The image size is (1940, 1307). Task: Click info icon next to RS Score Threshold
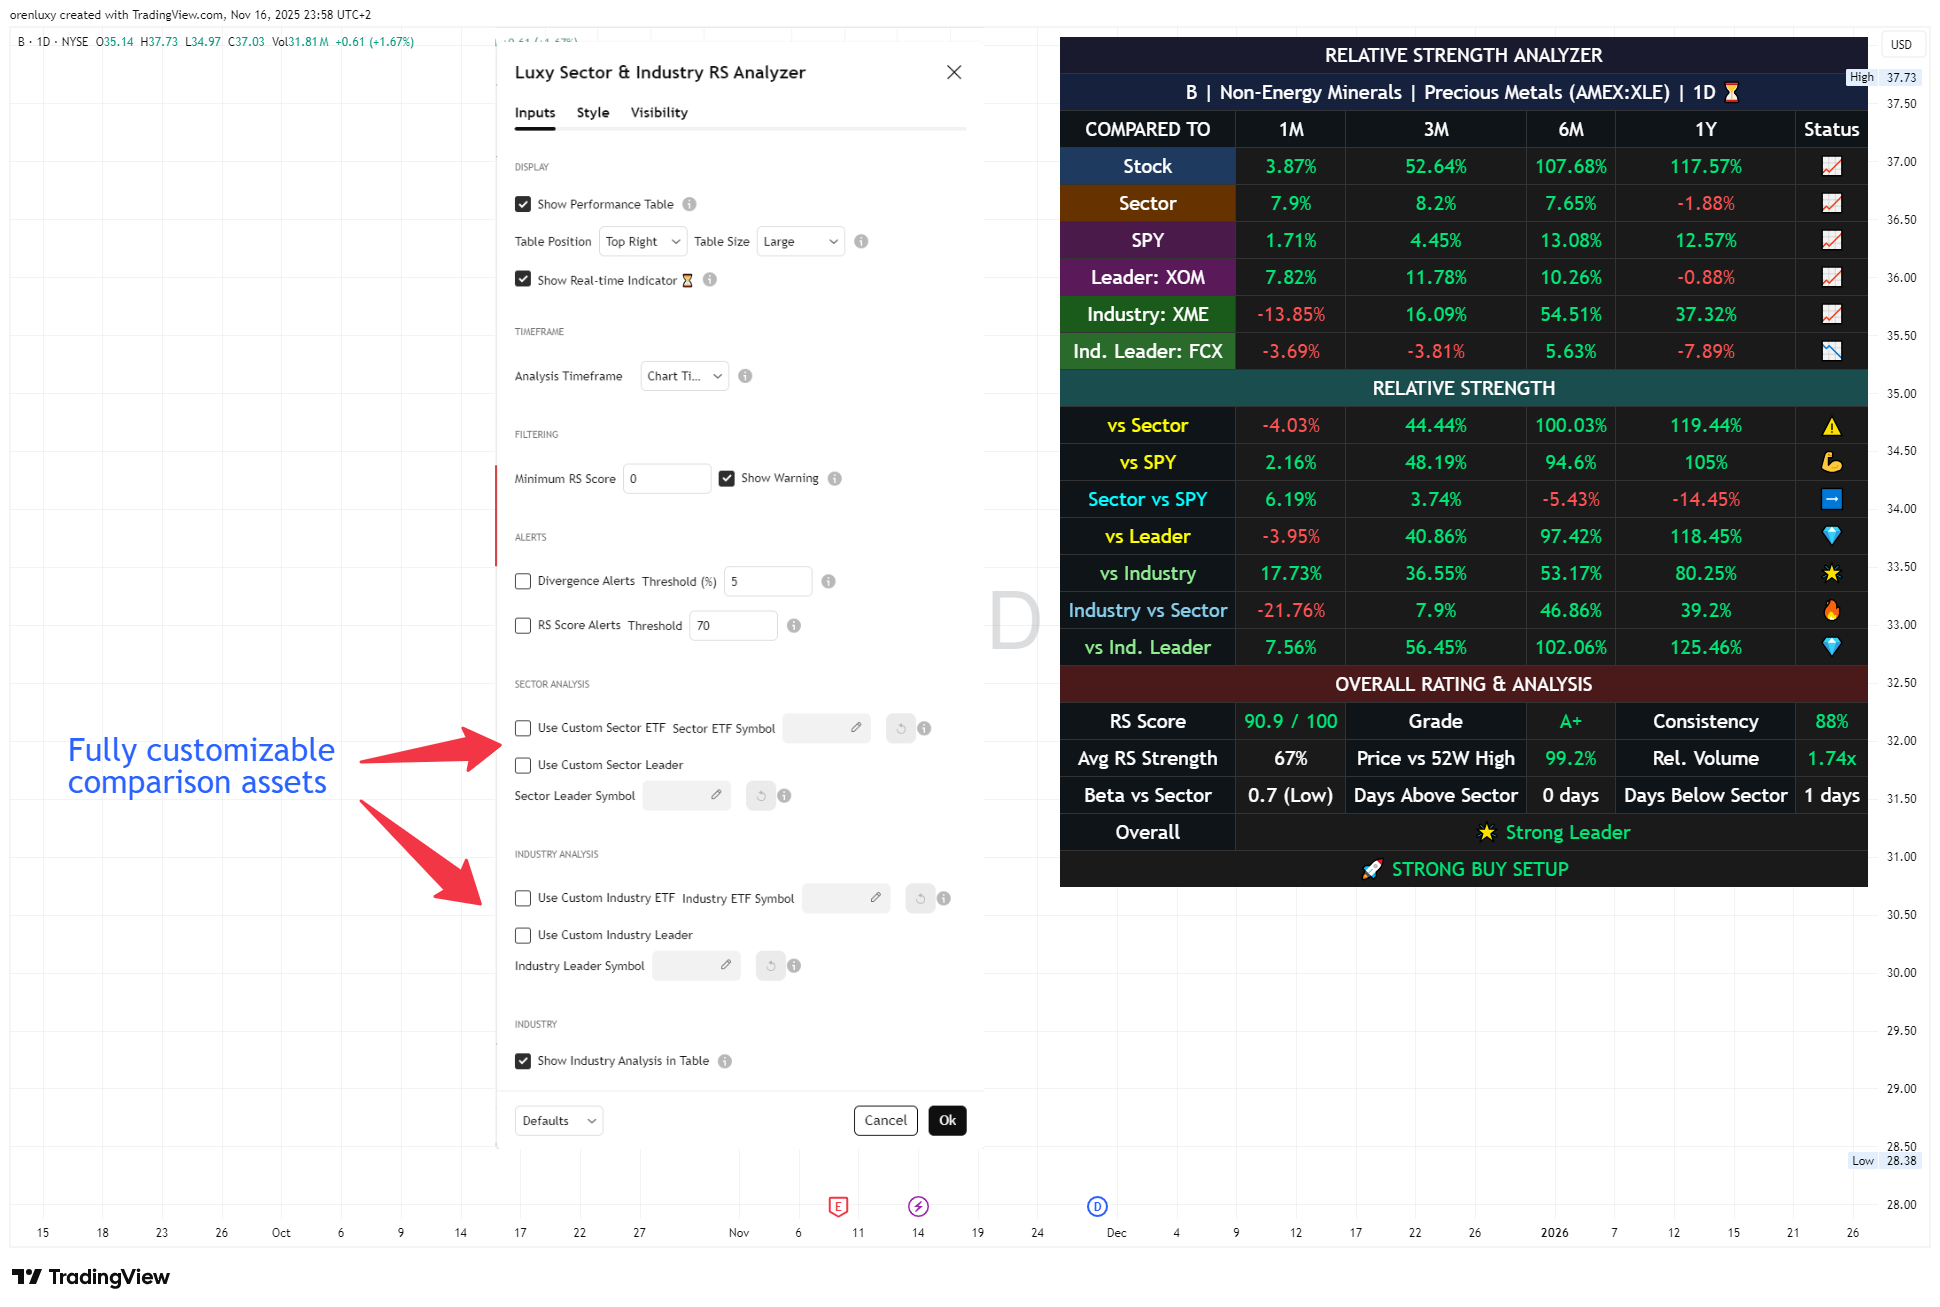pos(794,625)
